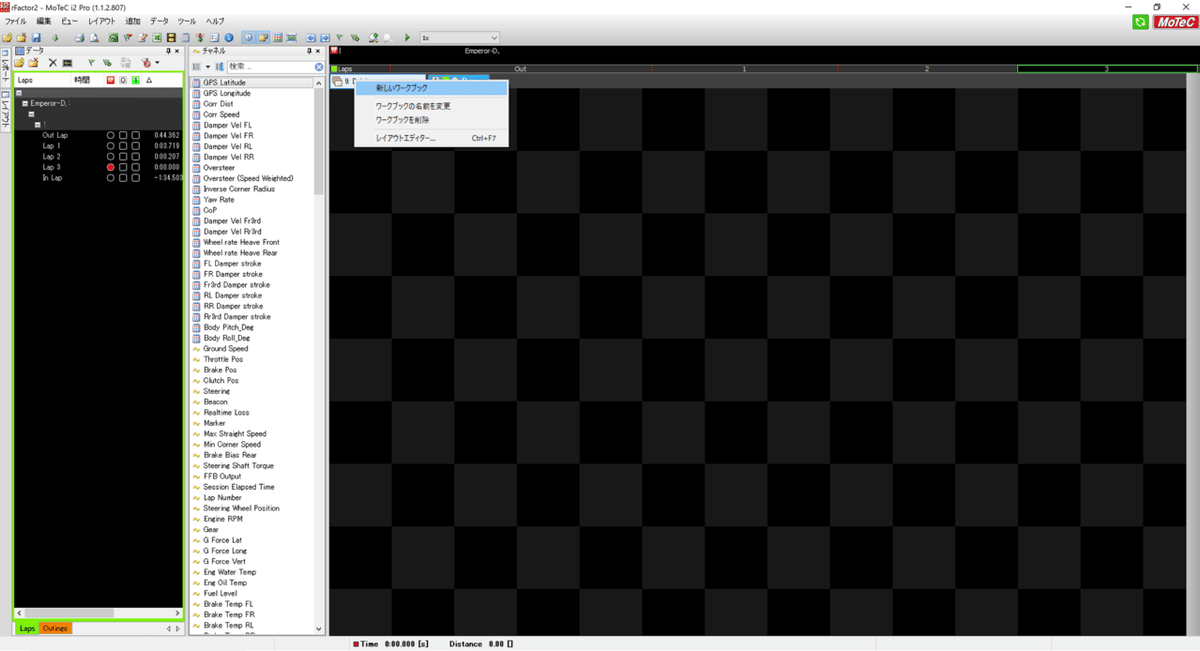
Task: Open the ファイル menu
Action: 16,21
